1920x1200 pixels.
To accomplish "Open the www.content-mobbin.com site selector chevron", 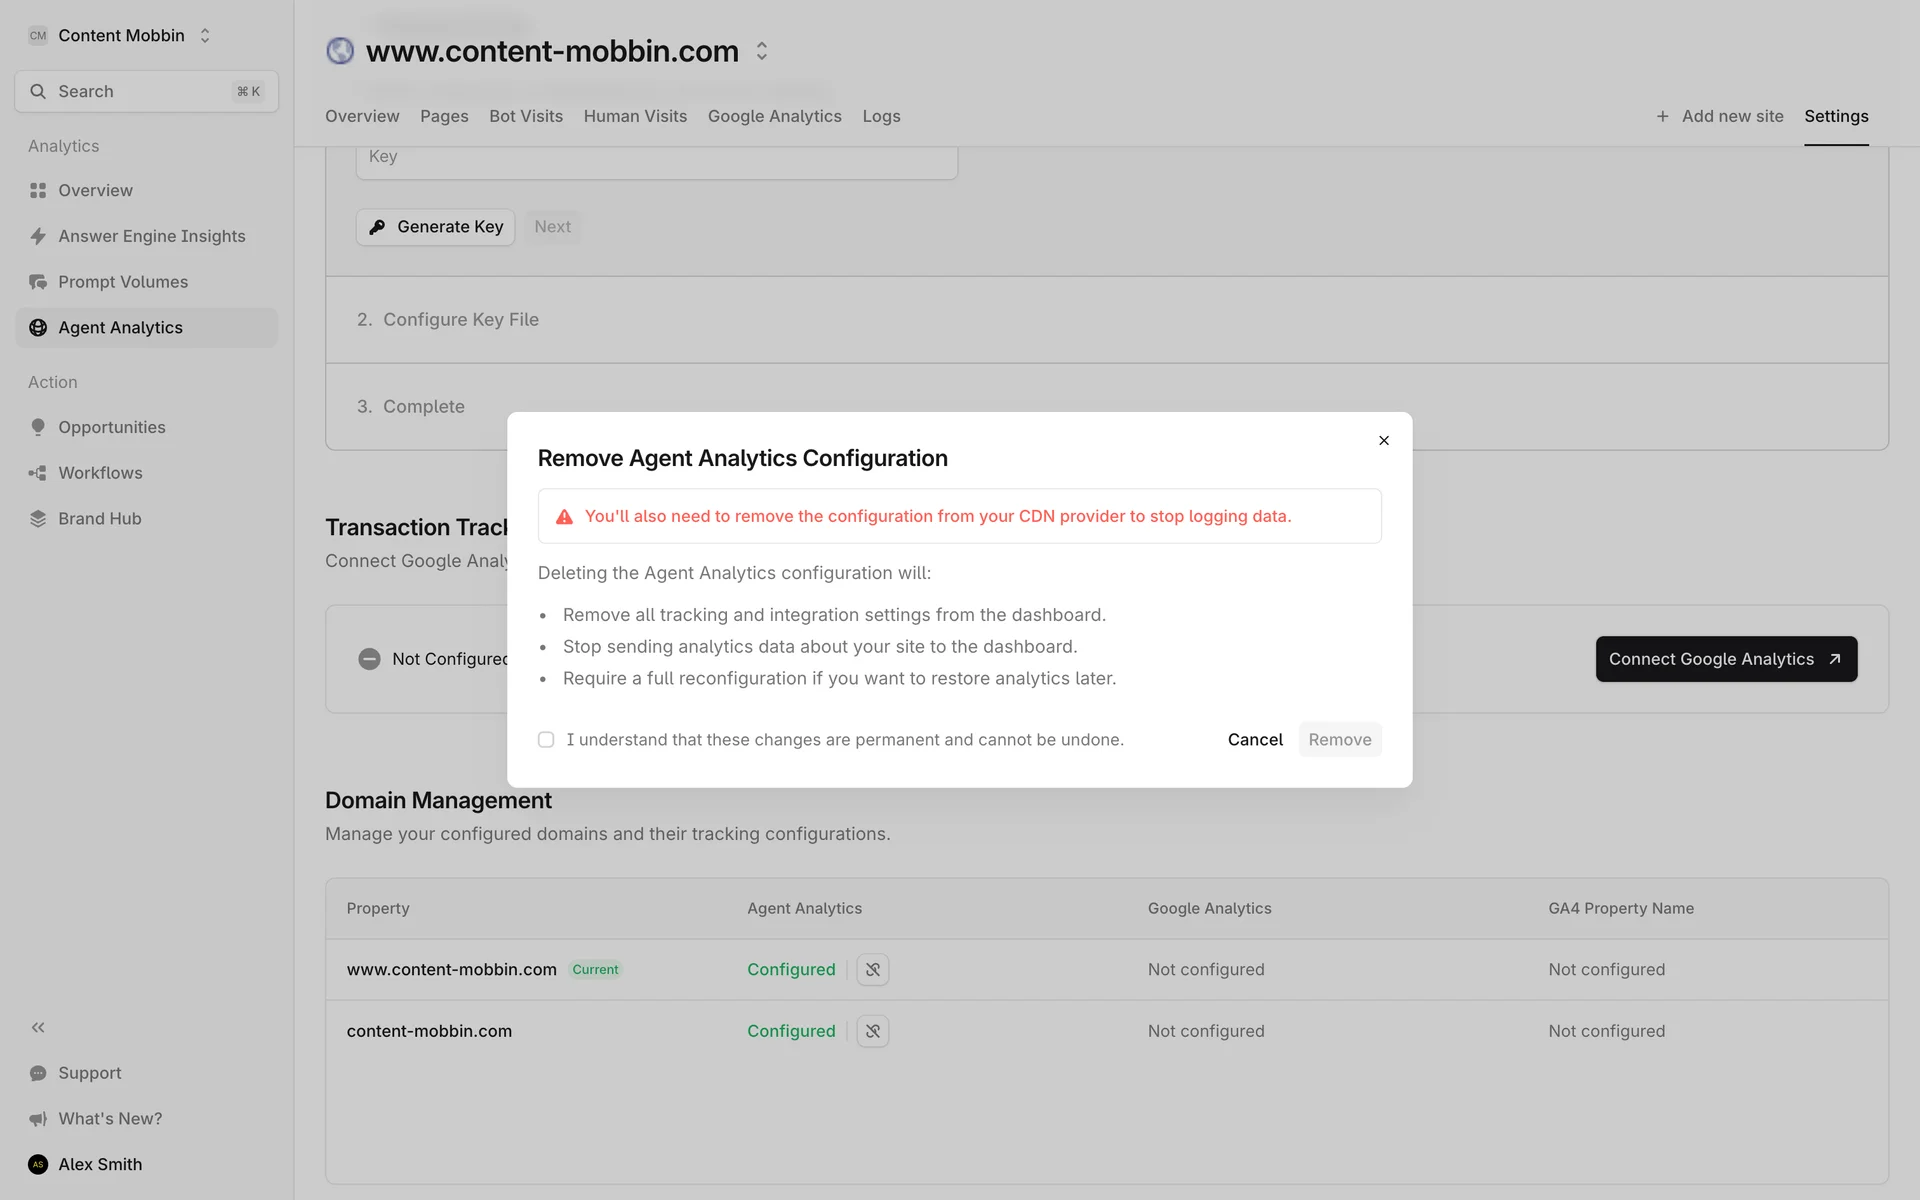I will tap(762, 51).
